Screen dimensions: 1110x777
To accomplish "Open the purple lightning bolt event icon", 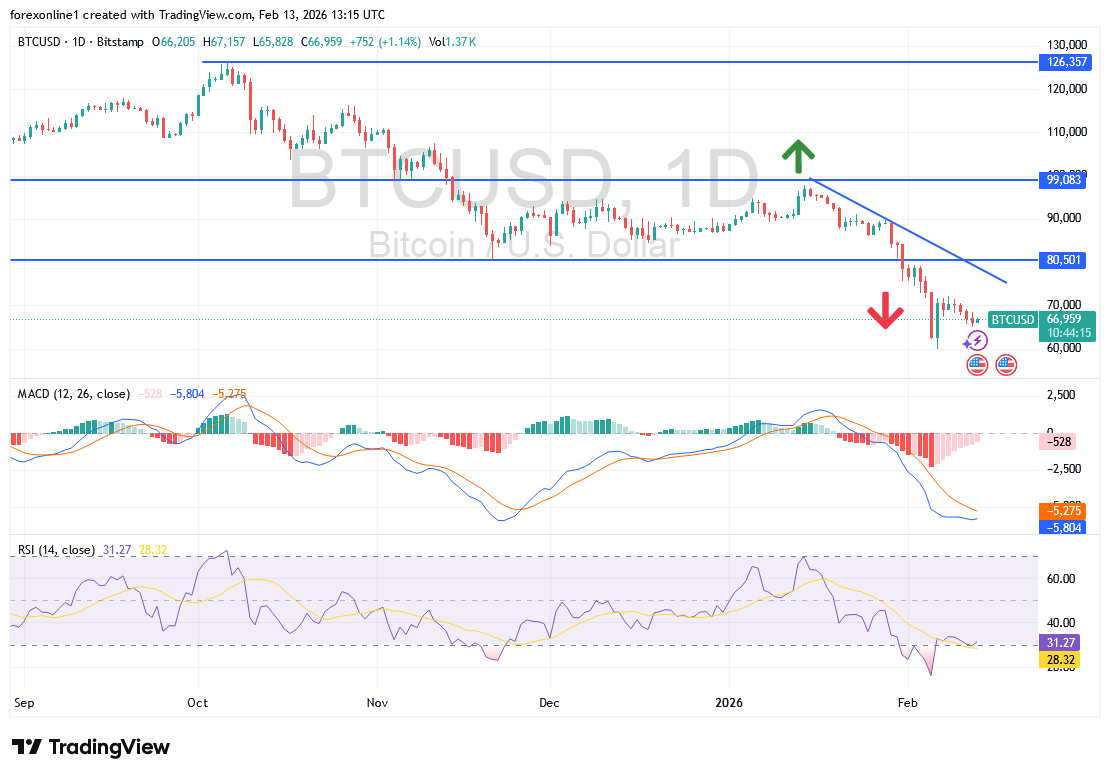I will pos(977,341).
